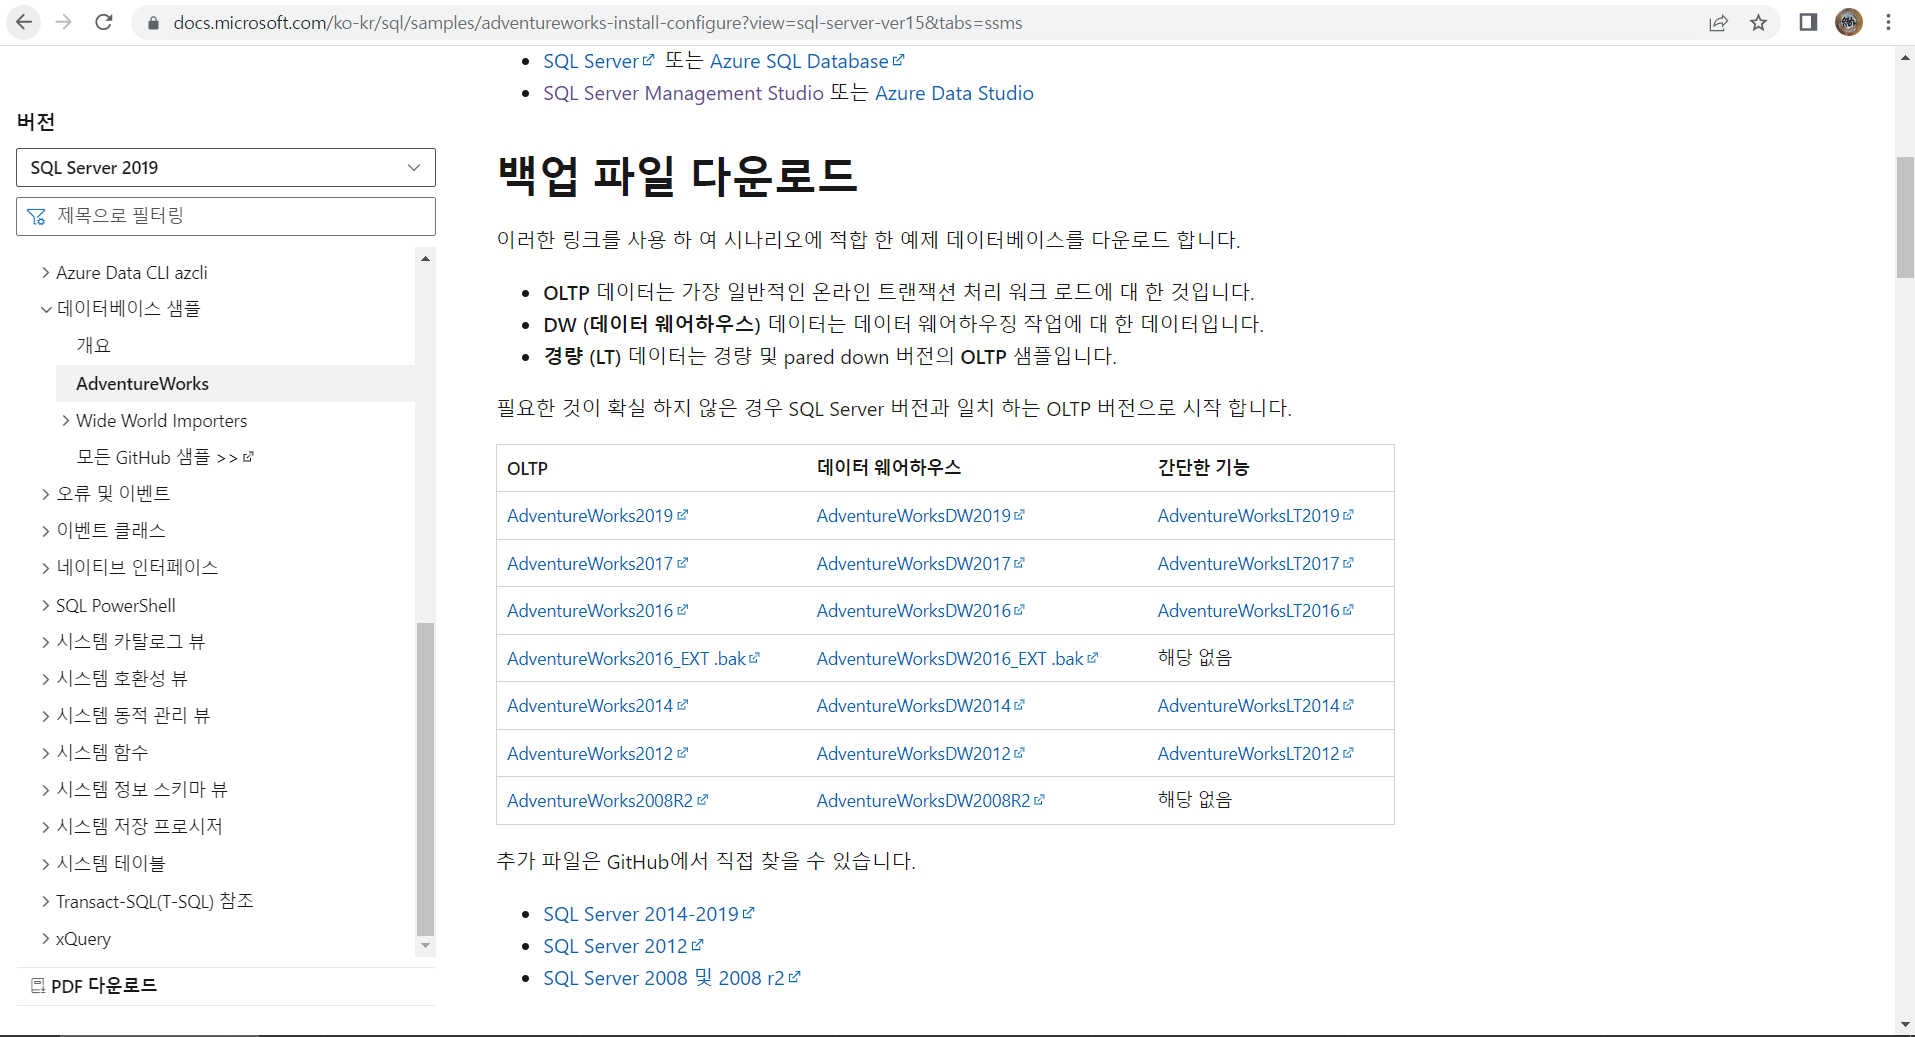Open the SQL Server 2019 version dropdown

[226, 167]
